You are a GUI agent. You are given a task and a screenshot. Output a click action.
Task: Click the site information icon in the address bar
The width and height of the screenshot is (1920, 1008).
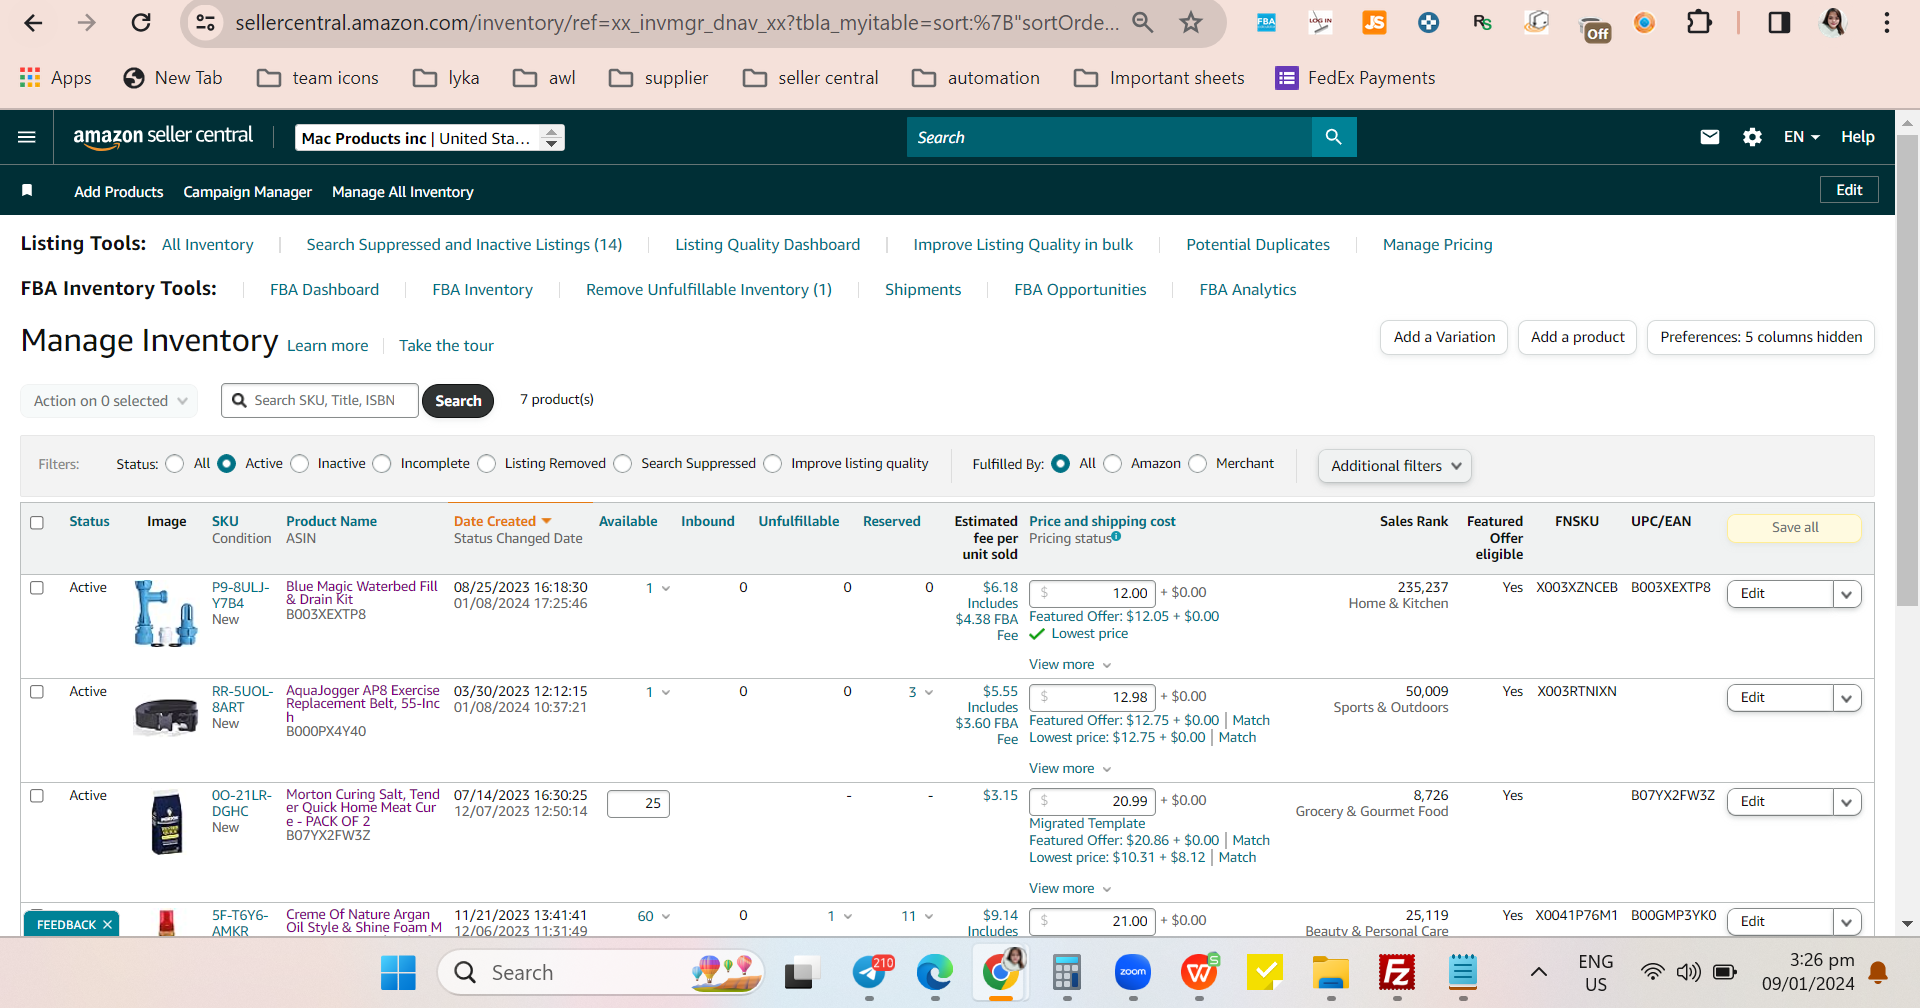[206, 22]
